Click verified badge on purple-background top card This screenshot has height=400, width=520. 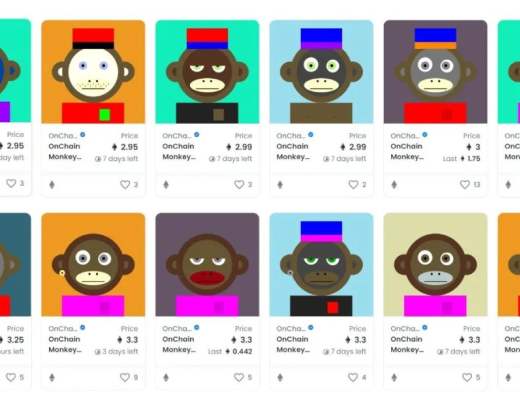(425, 135)
